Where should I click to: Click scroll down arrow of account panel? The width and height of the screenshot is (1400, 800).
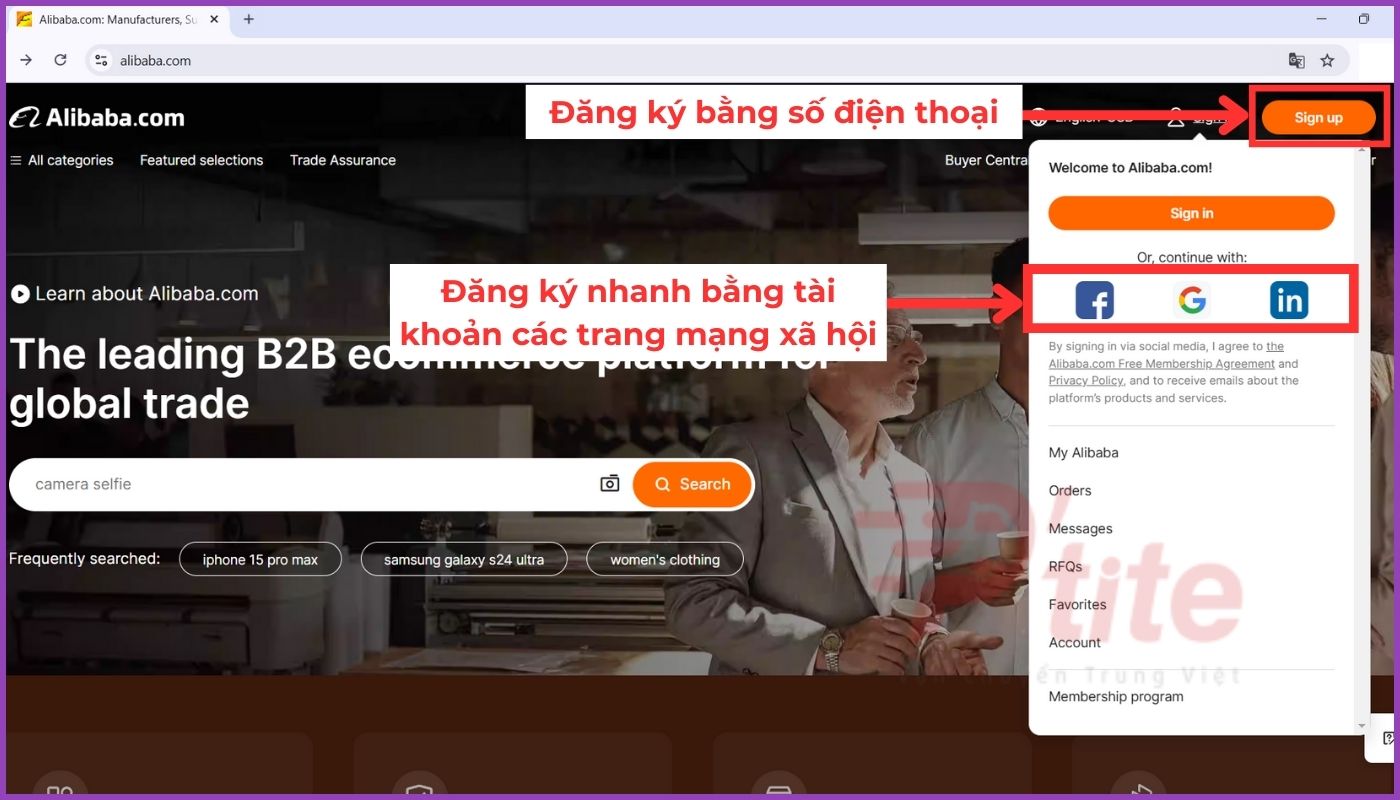coord(1362,725)
